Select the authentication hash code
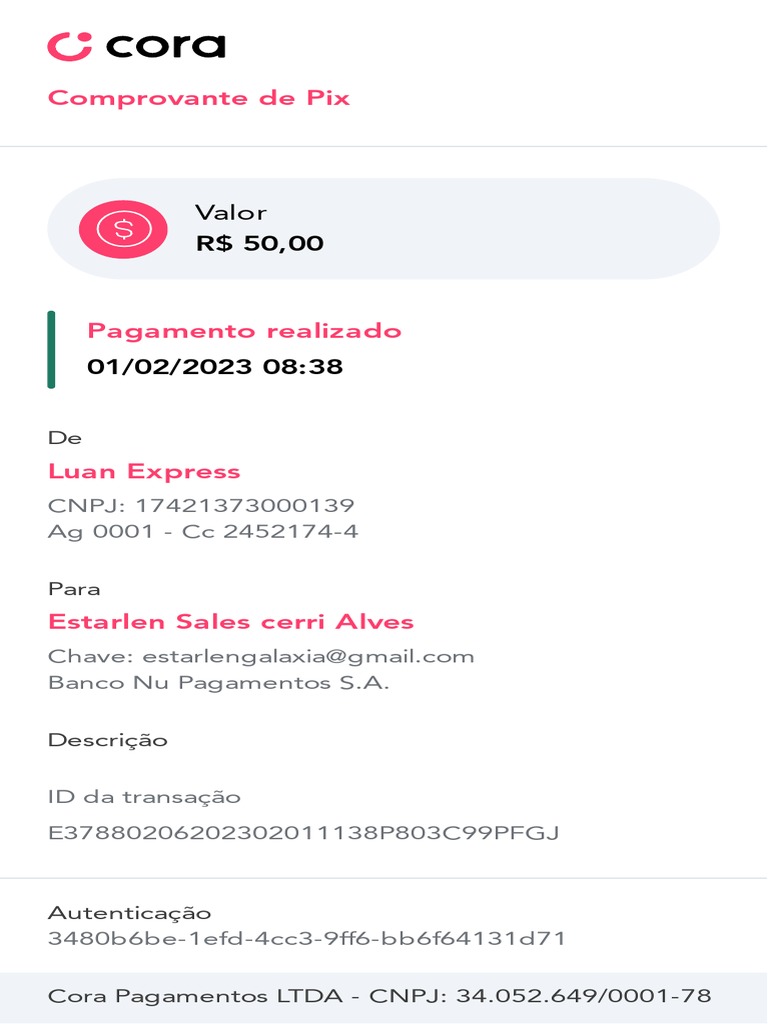The height and width of the screenshot is (1024, 768). point(307,939)
